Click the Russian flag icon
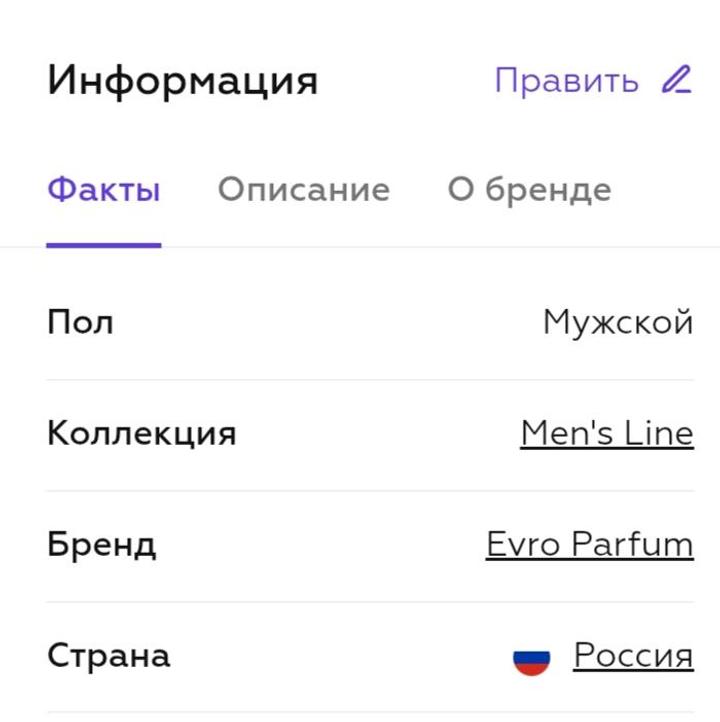 pyautogui.click(x=531, y=659)
